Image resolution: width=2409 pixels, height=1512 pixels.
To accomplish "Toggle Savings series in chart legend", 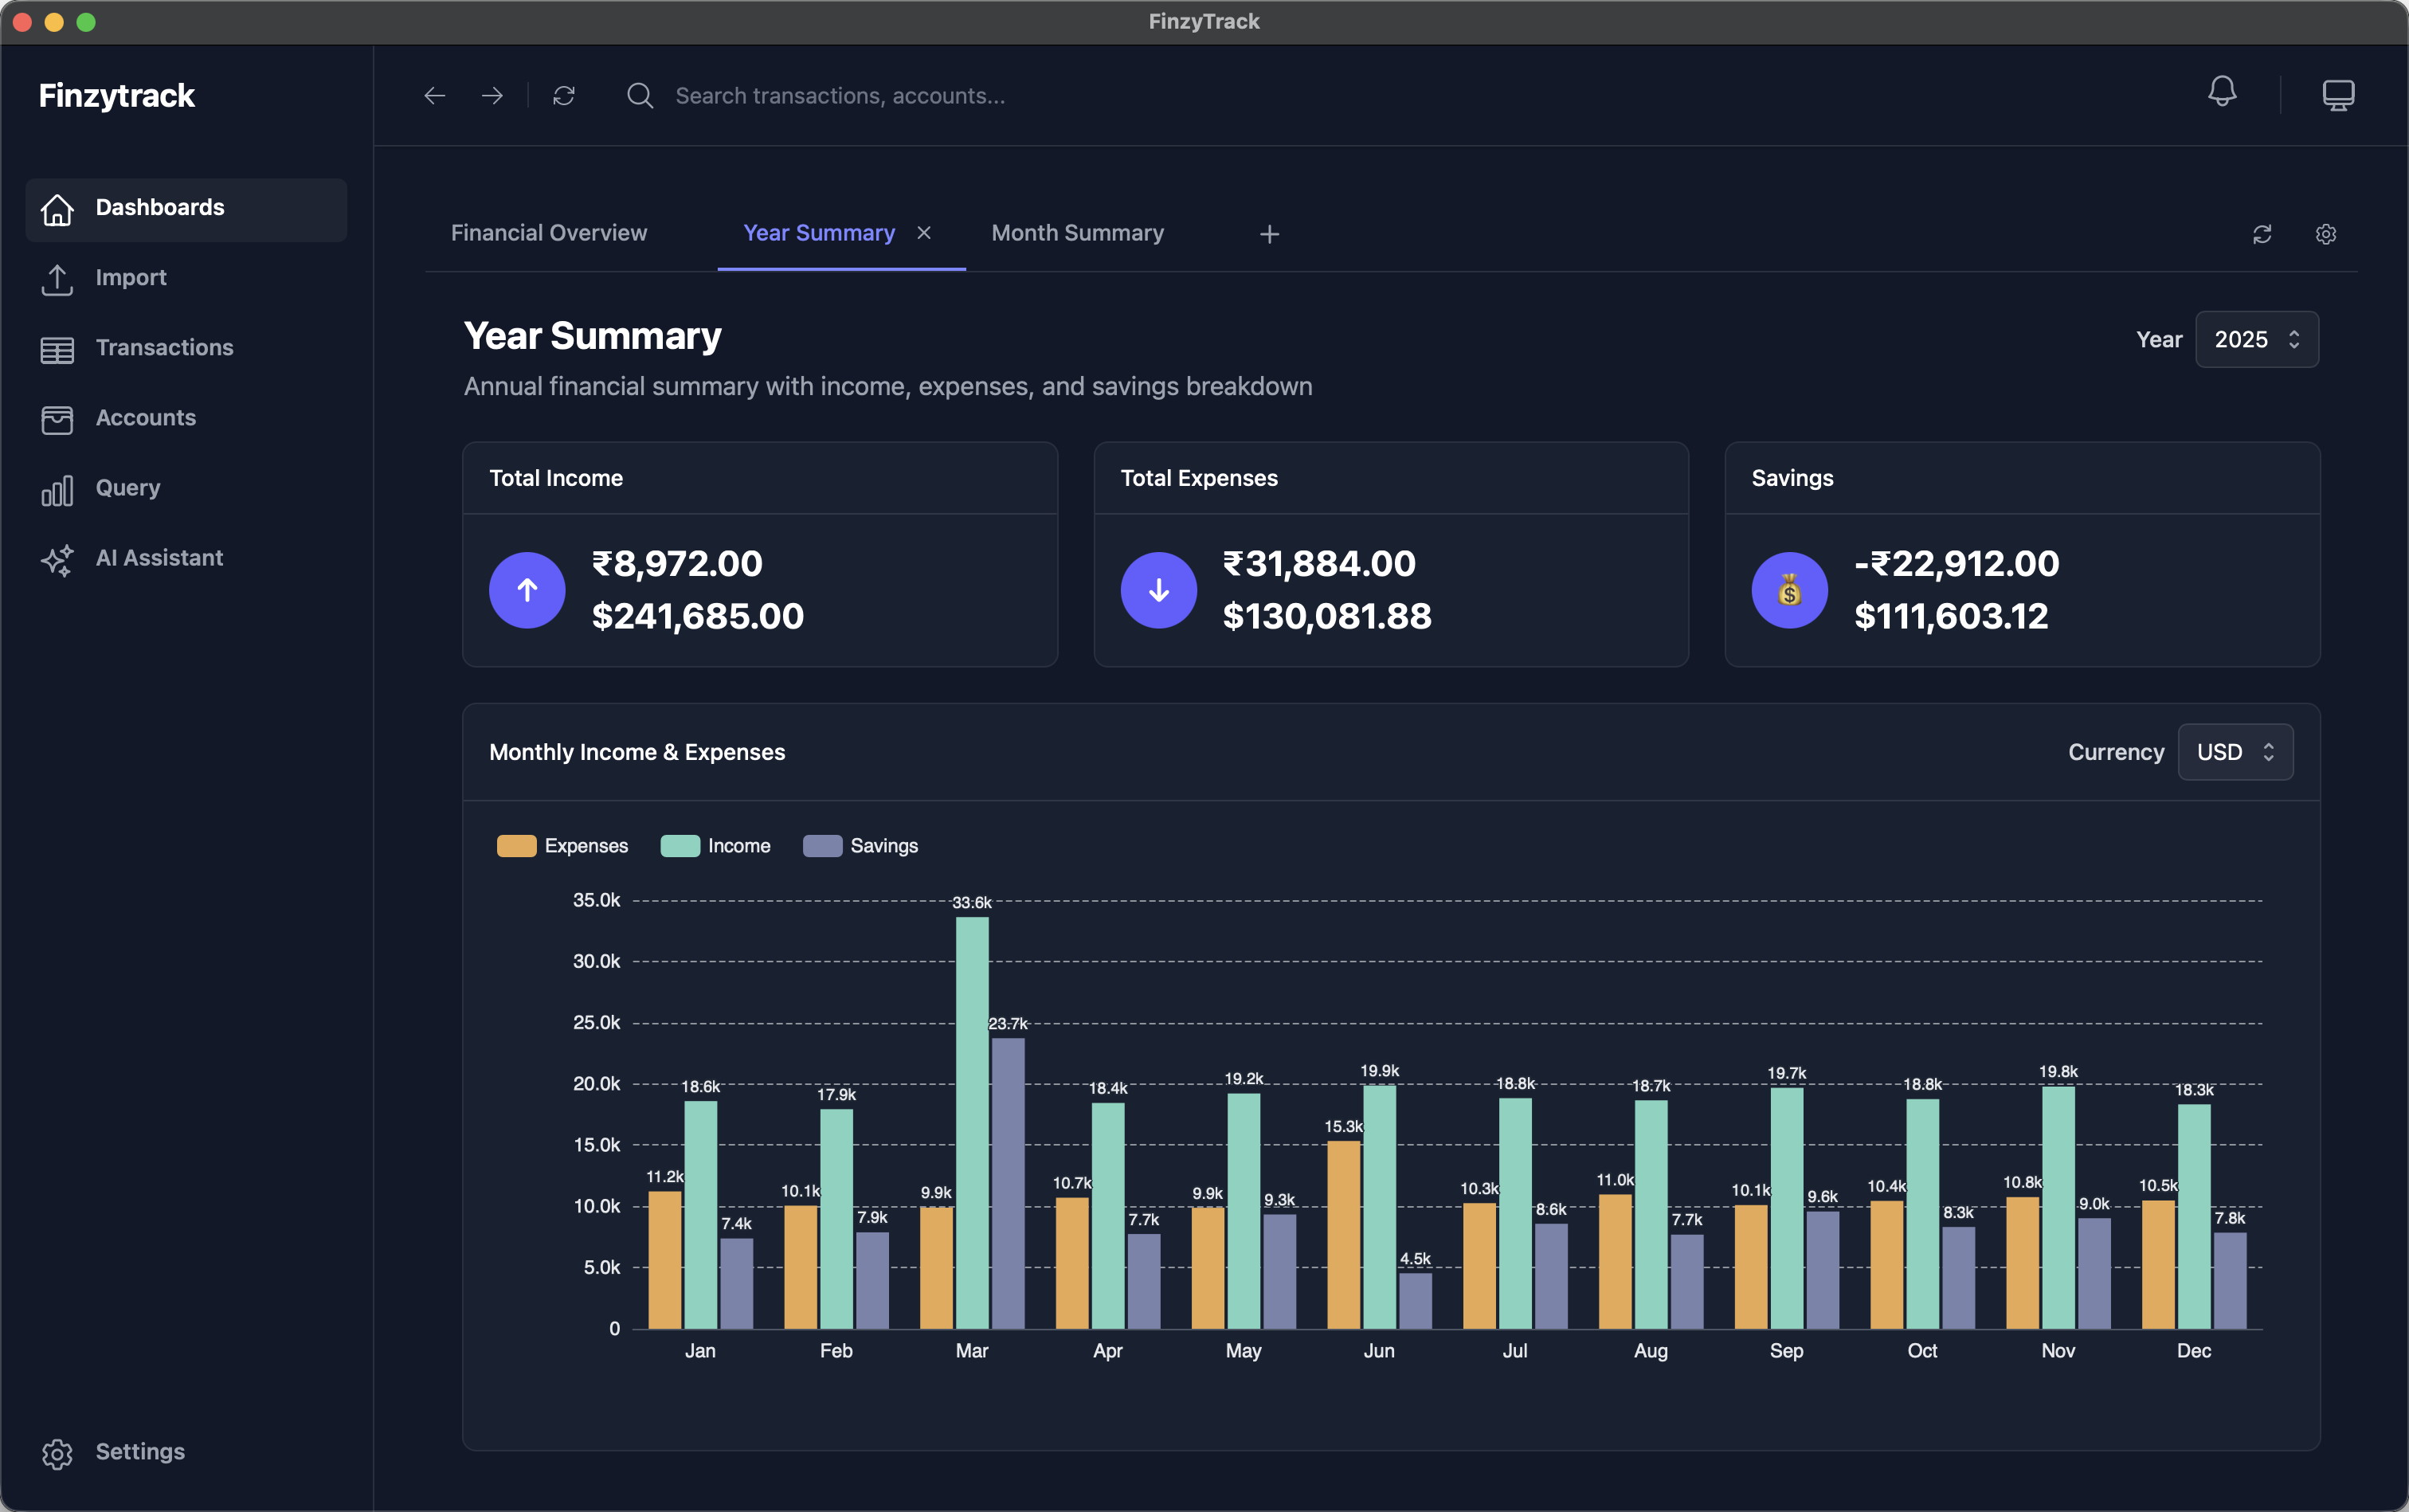I will [x=860, y=846].
